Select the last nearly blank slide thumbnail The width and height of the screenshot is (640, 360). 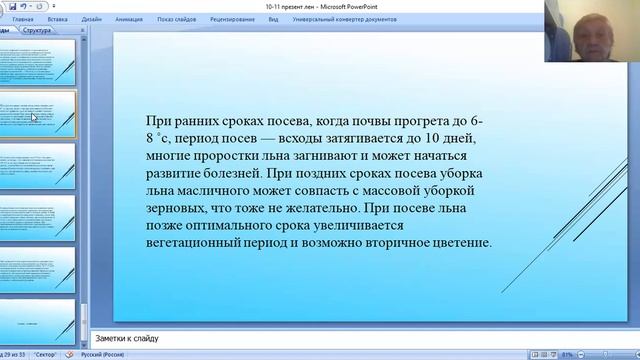(37, 322)
